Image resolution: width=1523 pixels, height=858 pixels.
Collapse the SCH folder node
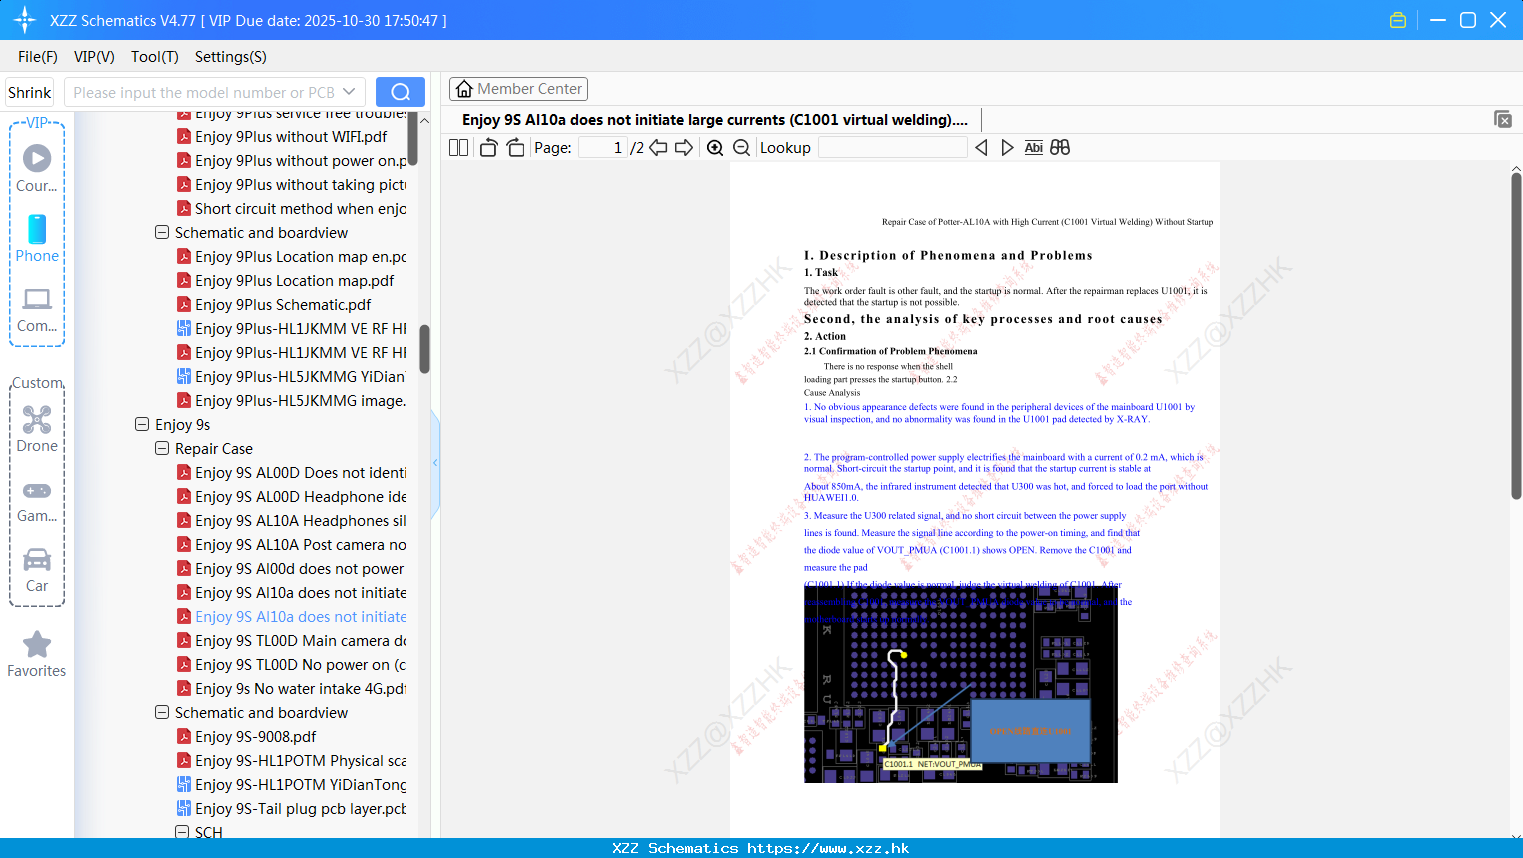pos(182,832)
